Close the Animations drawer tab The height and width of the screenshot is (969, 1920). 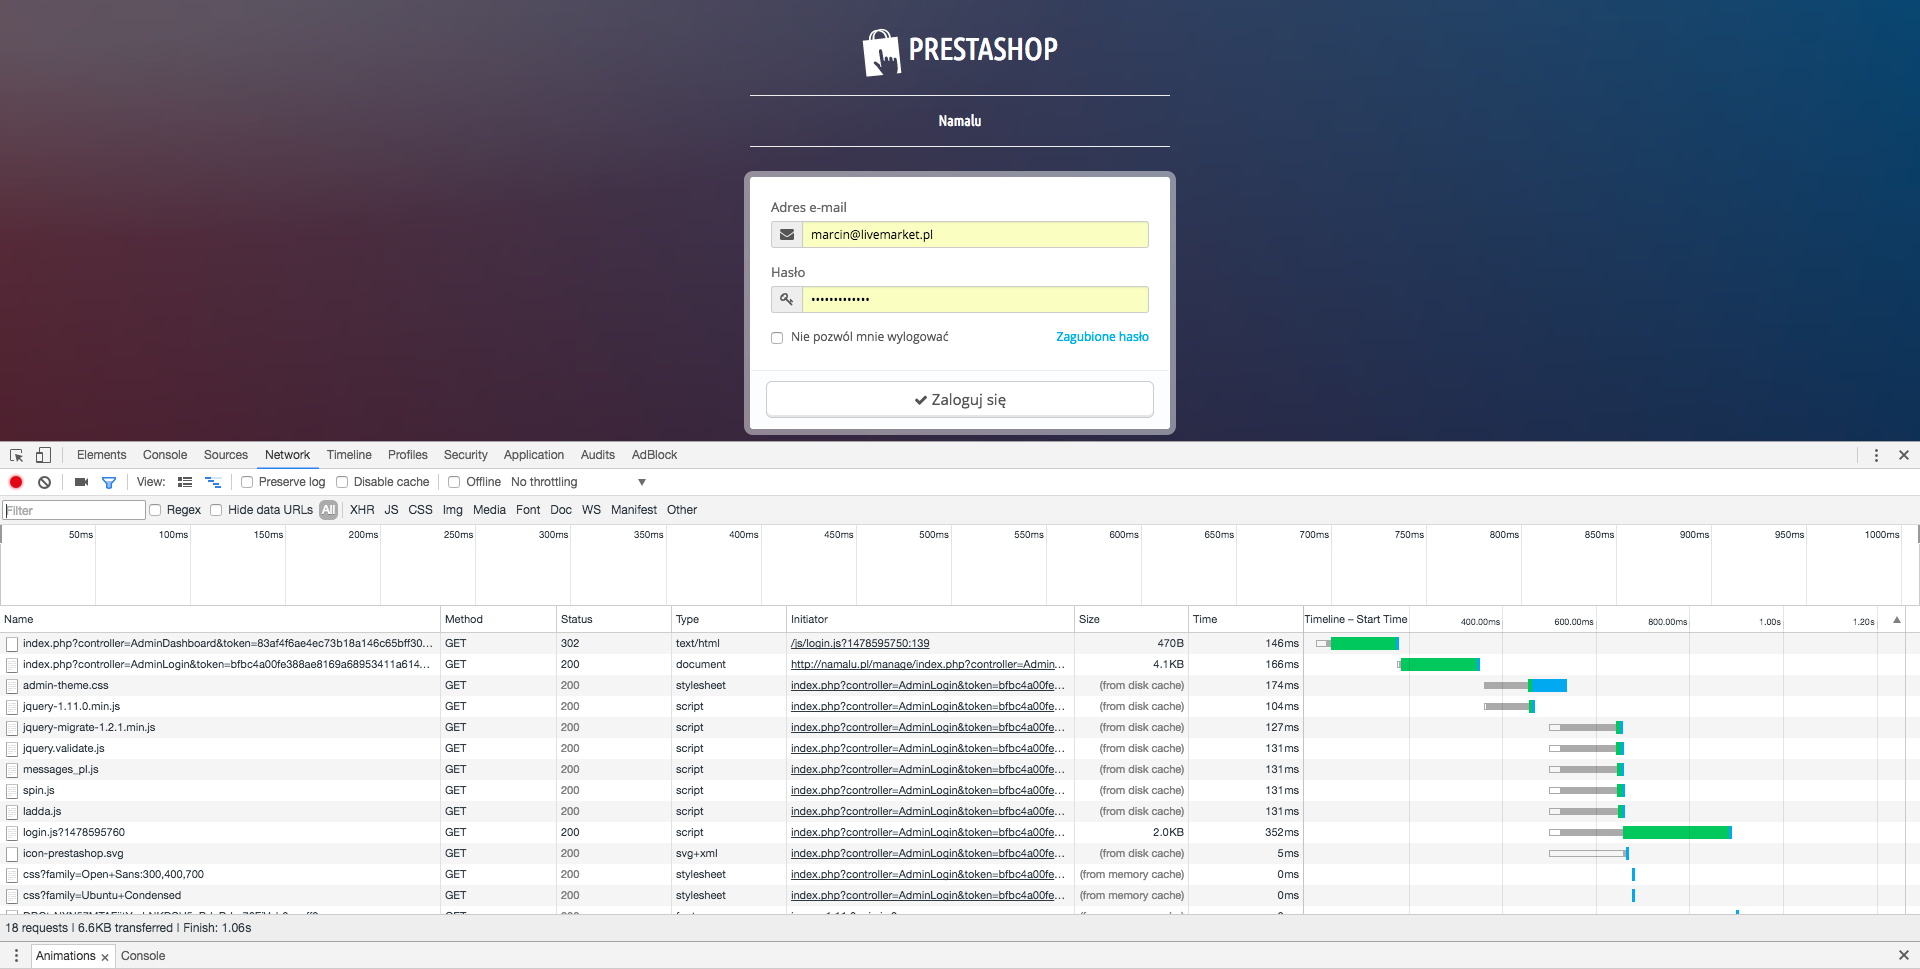105,957
